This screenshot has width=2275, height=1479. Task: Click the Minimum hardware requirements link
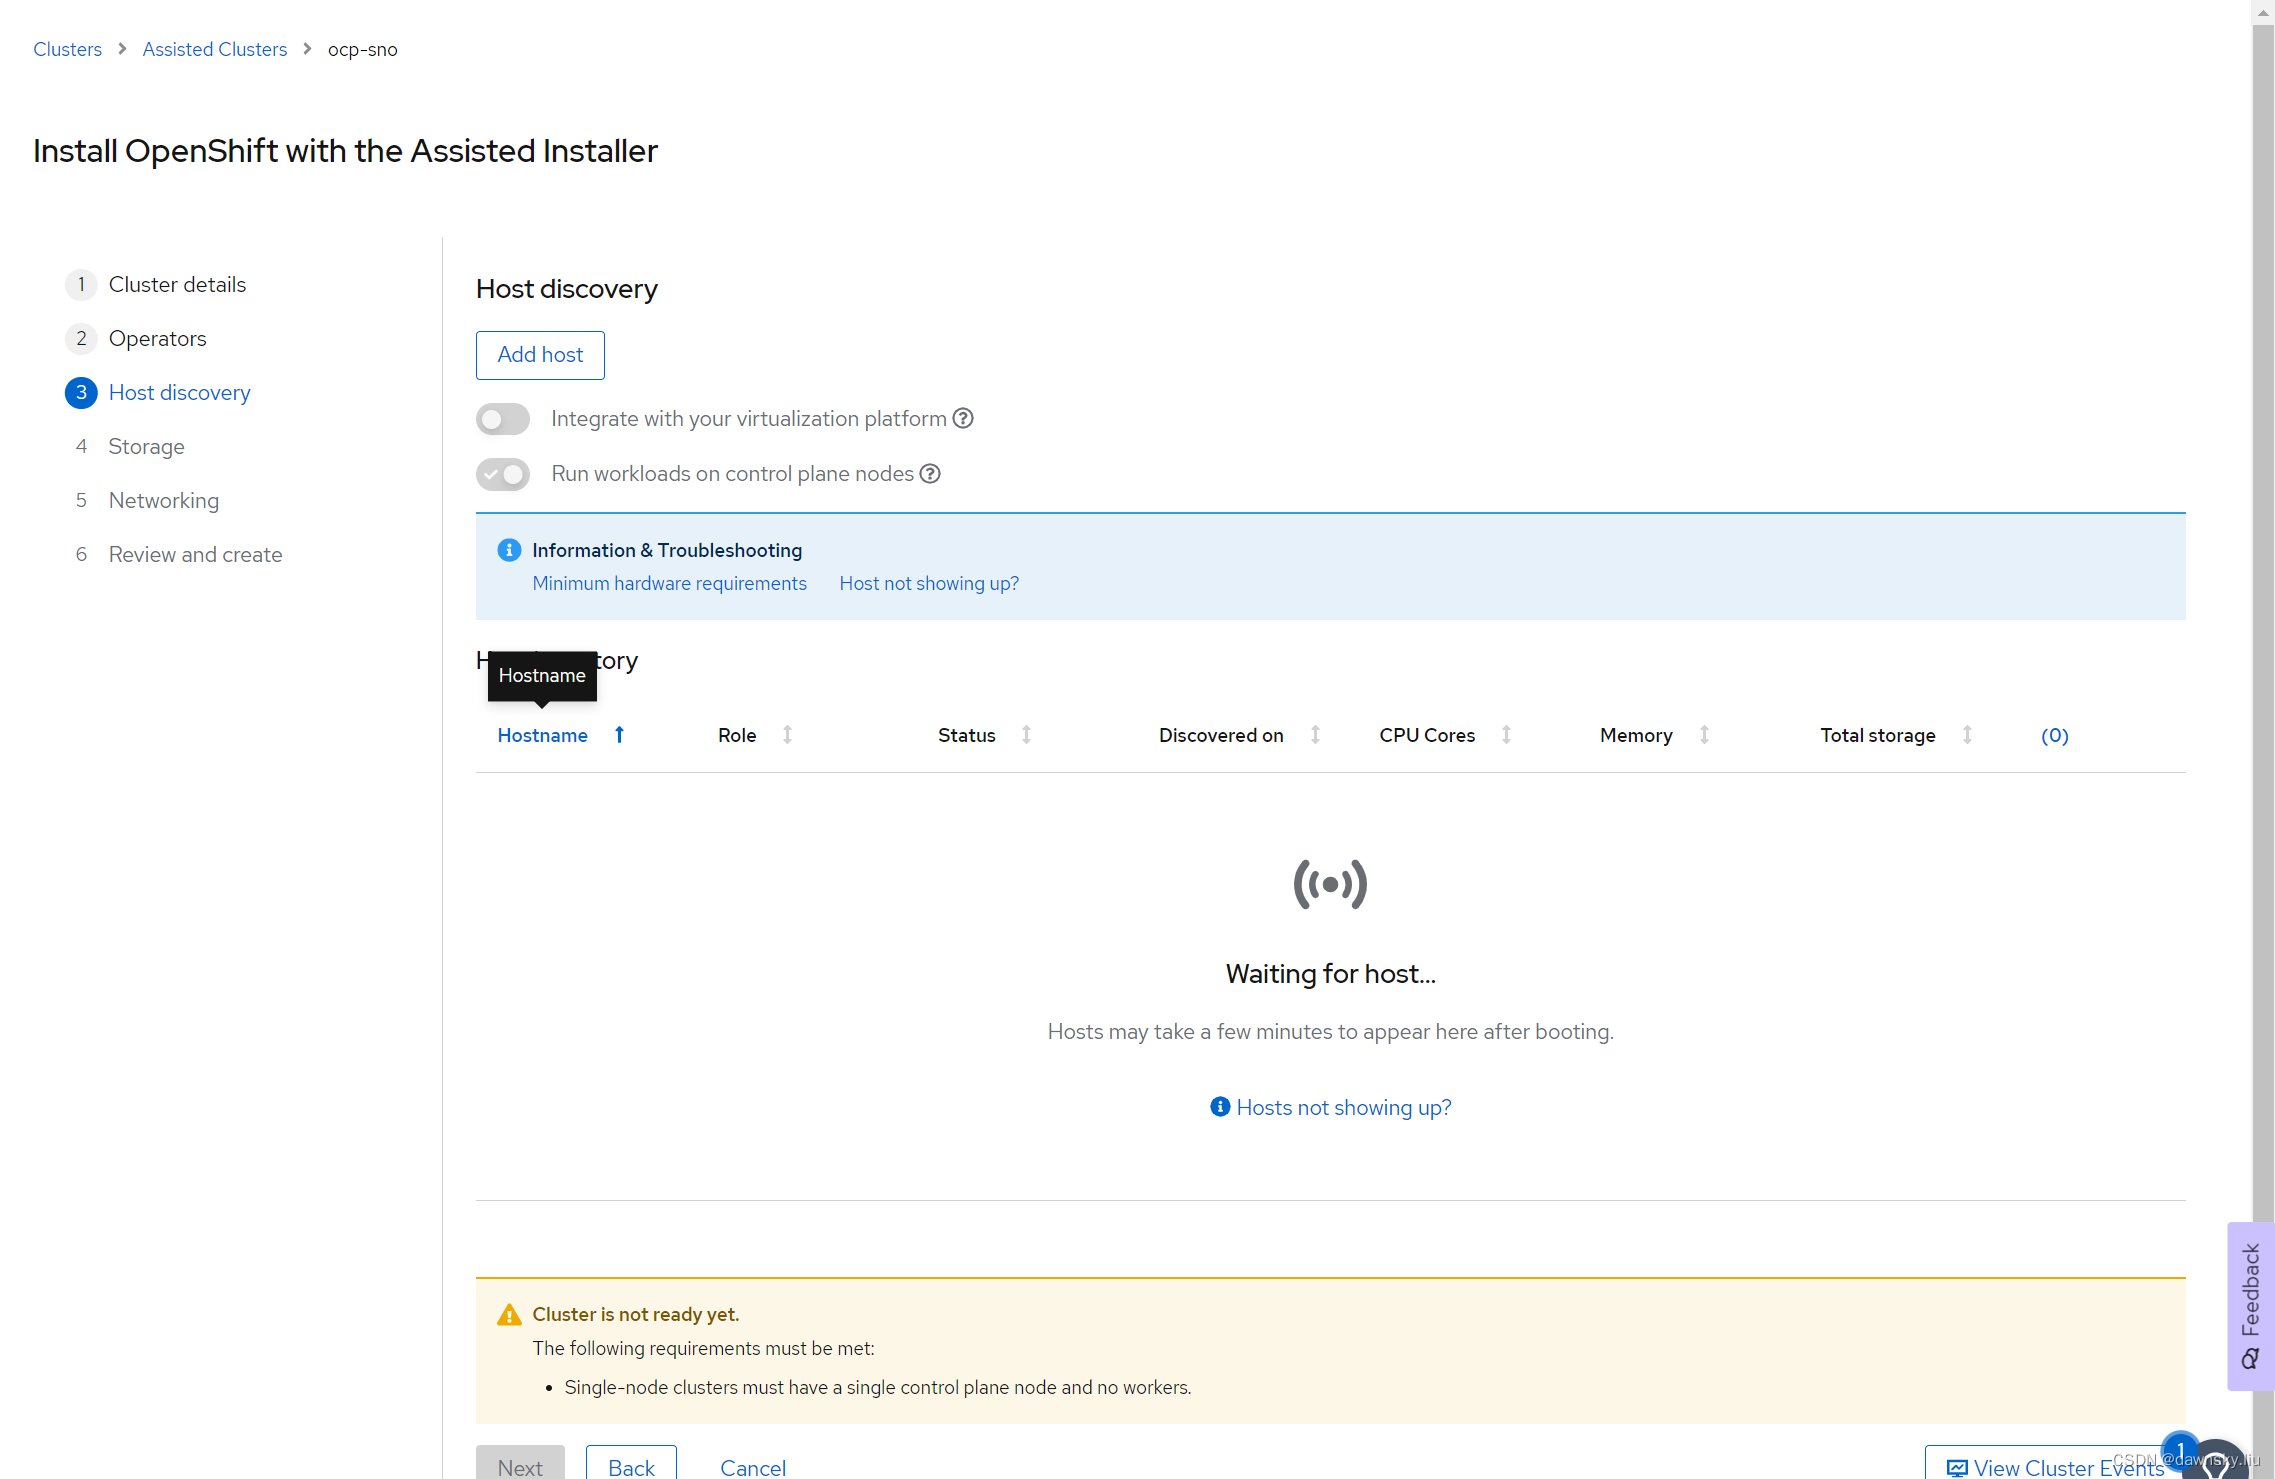click(x=670, y=584)
